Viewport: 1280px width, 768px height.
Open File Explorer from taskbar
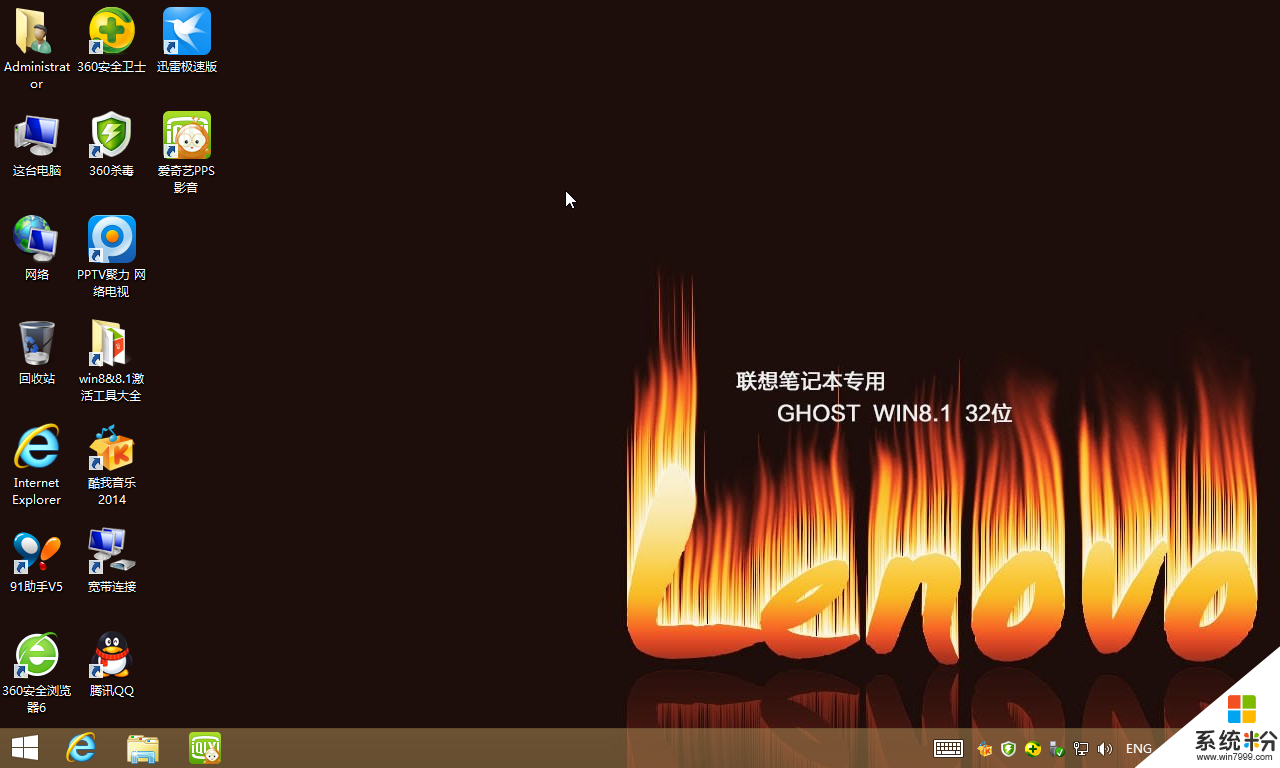(x=143, y=748)
